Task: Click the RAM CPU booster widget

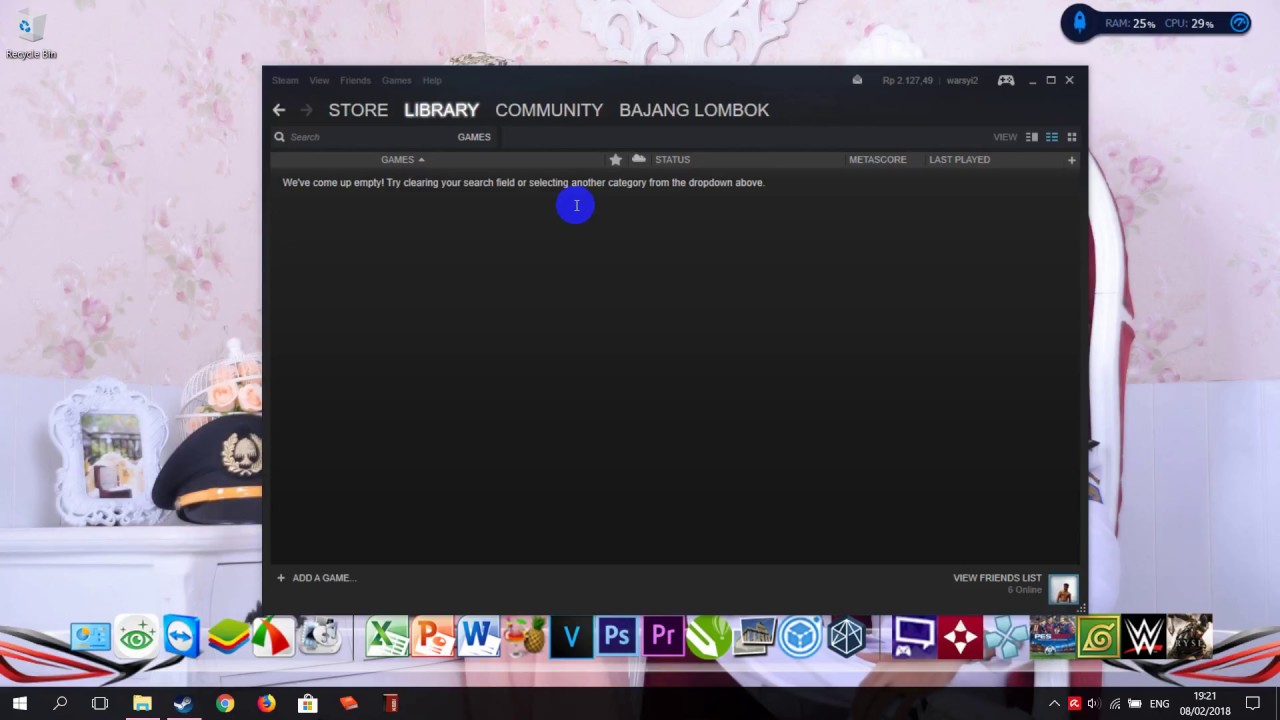Action: (x=1157, y=23)
